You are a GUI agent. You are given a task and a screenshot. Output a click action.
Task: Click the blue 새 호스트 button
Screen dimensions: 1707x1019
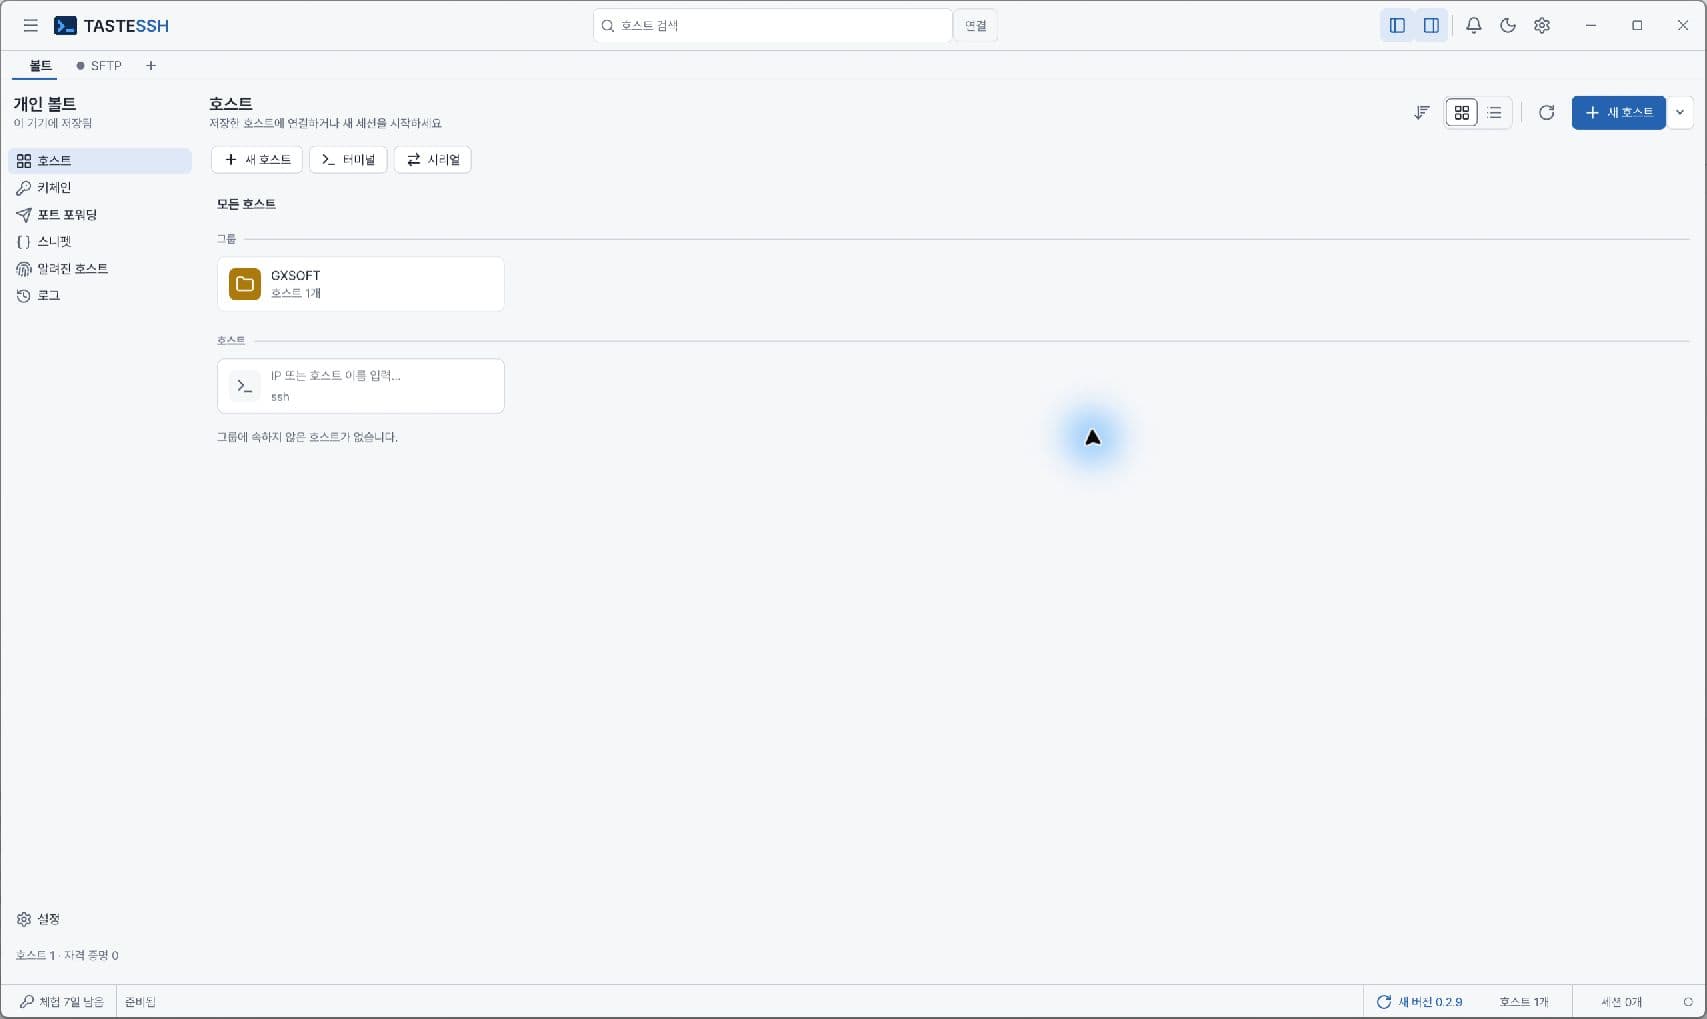(1618, 113)
